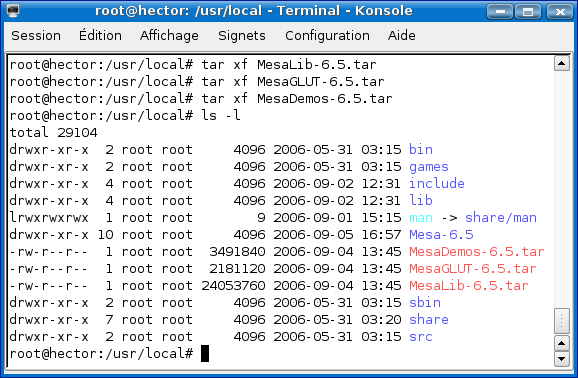
Task: Click the empty scrollbar track area
Action: 562,189
